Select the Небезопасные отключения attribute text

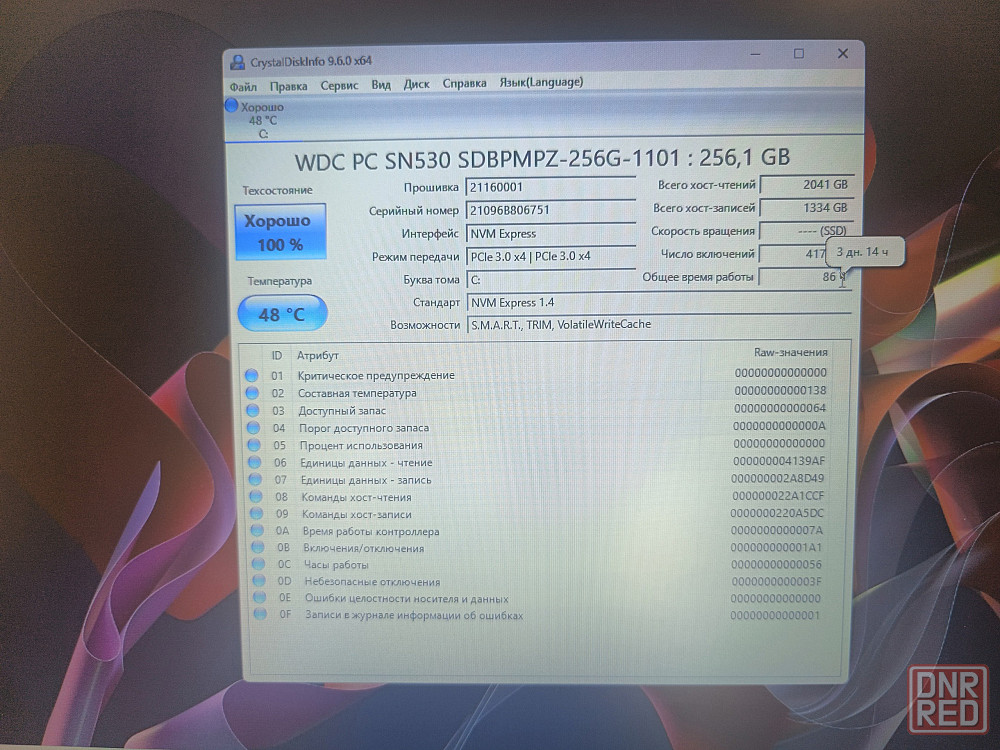(372, 582)
